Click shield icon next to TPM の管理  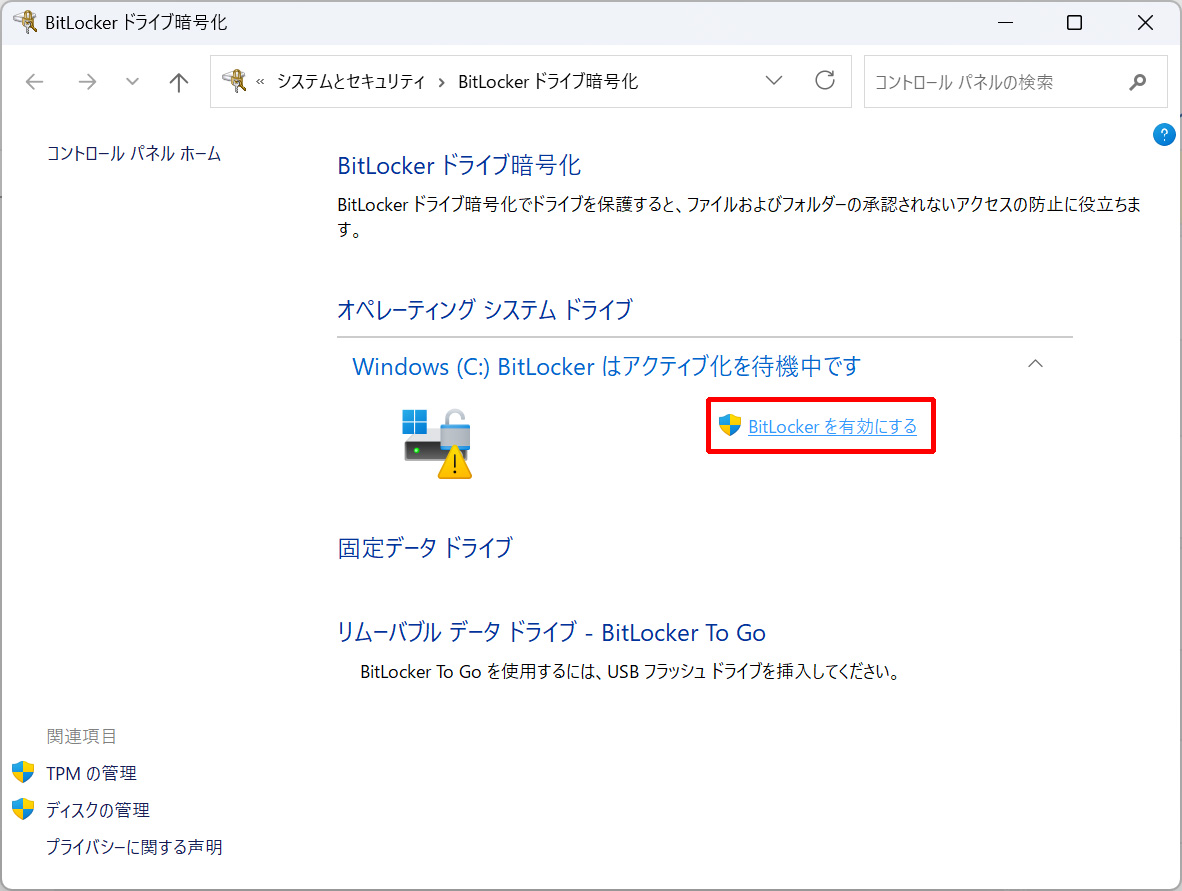23,772
